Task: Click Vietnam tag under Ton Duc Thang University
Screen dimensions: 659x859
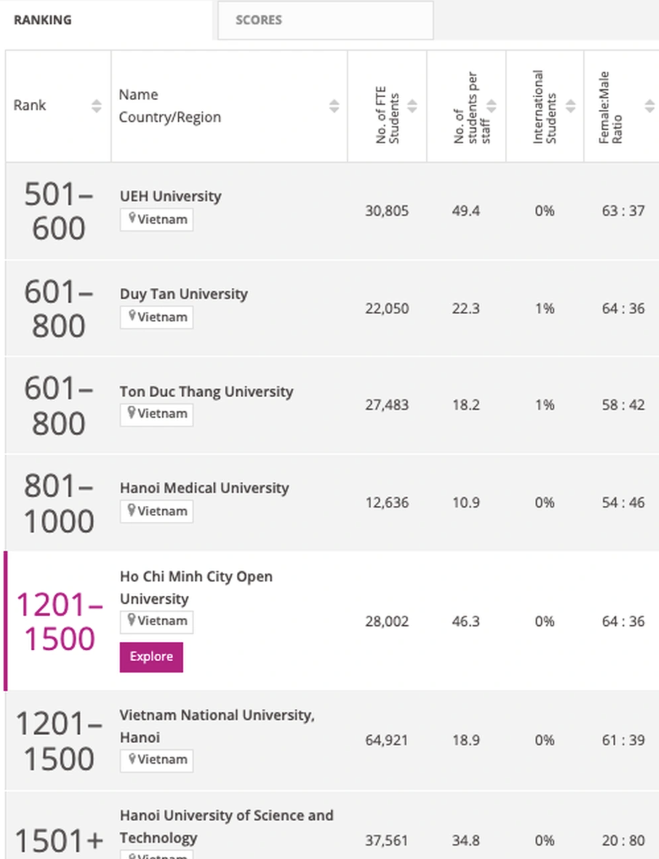Action: 157,414
